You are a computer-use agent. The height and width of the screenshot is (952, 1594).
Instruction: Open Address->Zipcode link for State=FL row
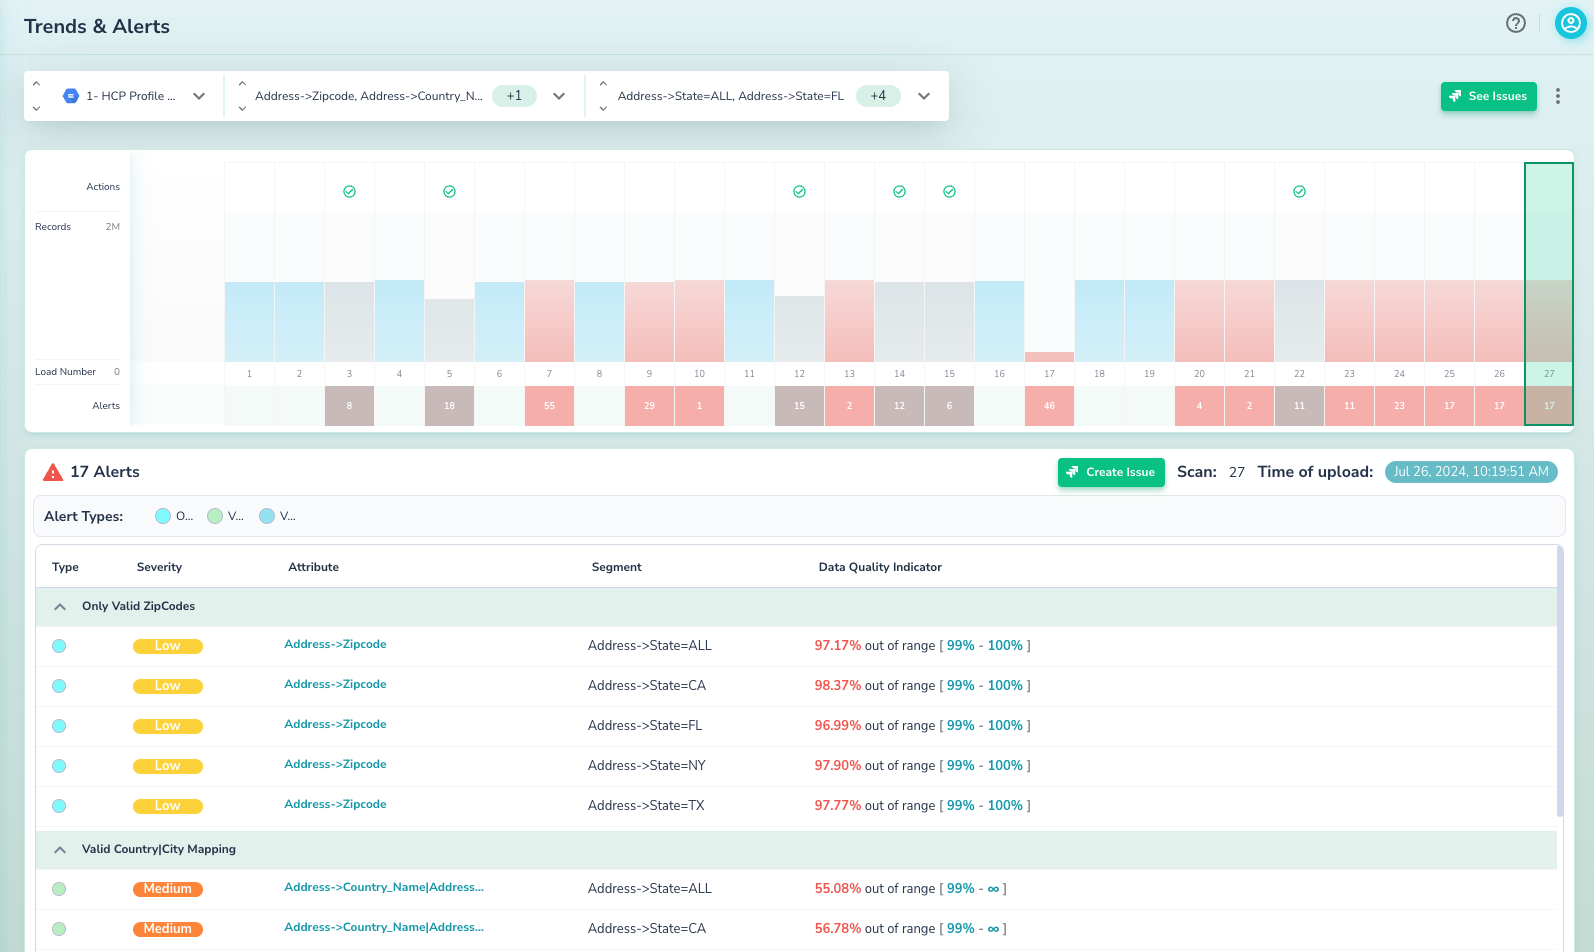tap(335, 724)
